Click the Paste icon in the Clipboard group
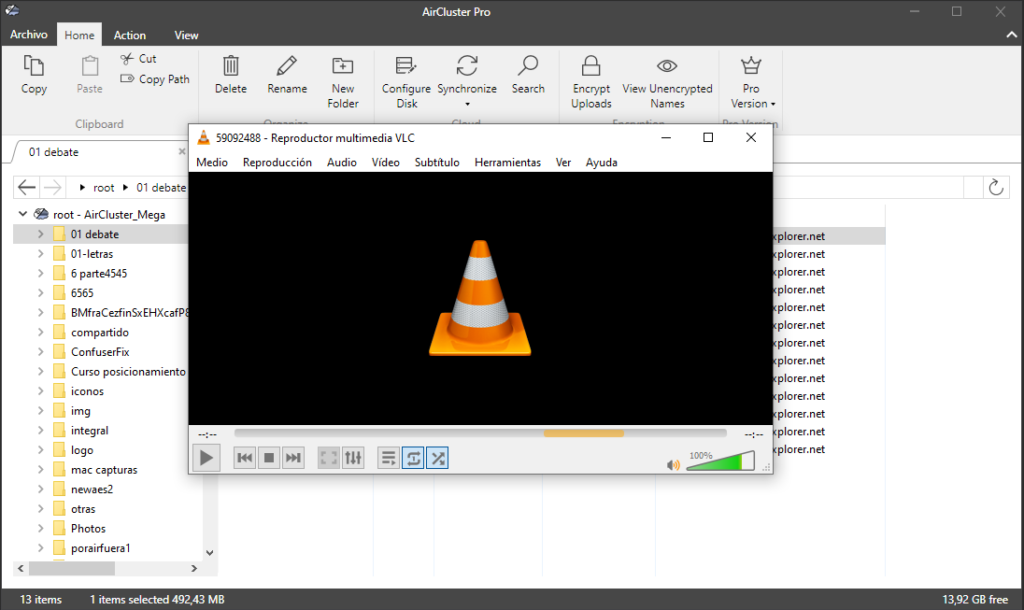The image size is (1024, 610). (x=89, y=66)
